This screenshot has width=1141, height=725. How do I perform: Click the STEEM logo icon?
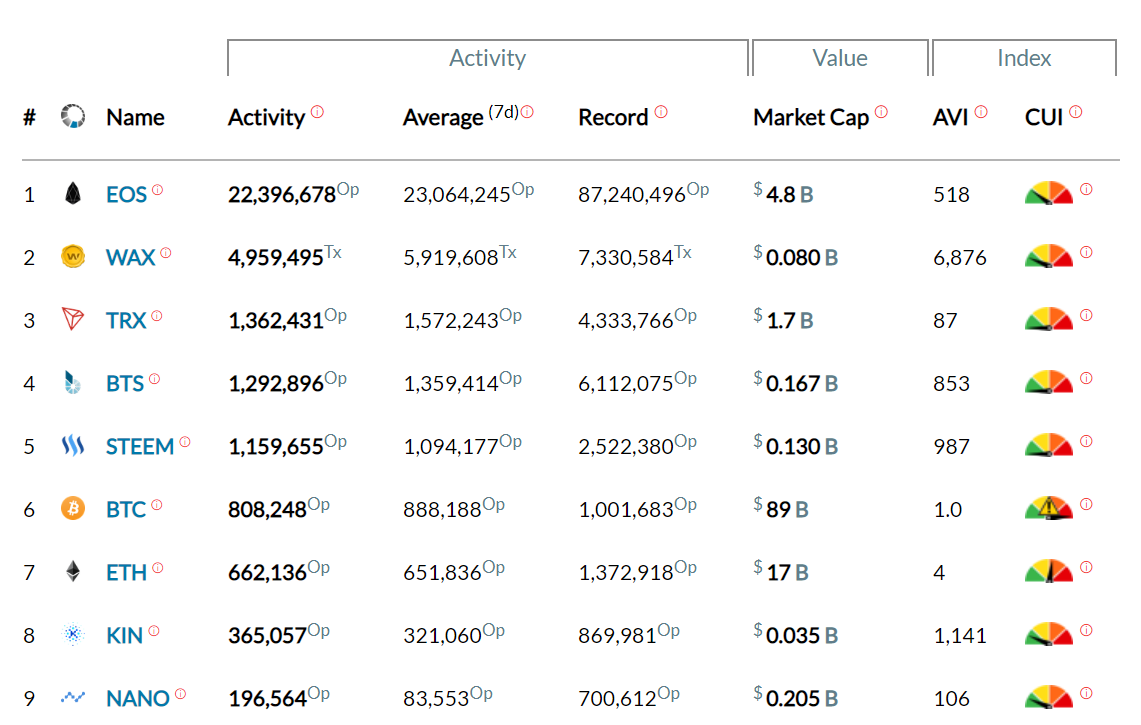[72, 446]
